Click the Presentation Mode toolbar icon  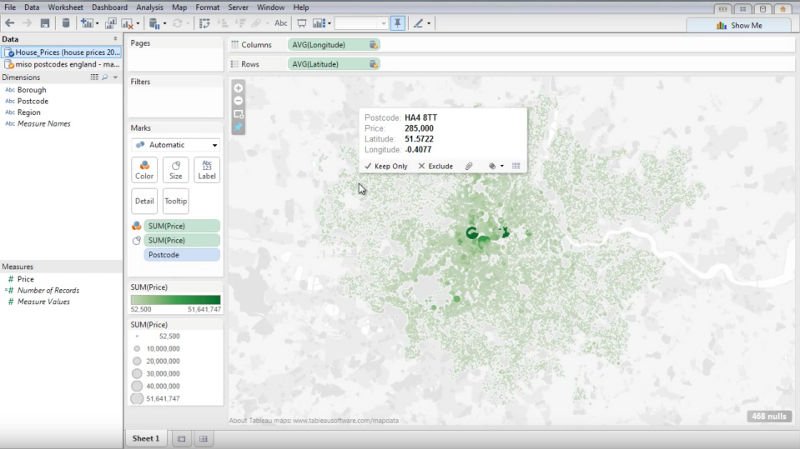click(302, 23)
